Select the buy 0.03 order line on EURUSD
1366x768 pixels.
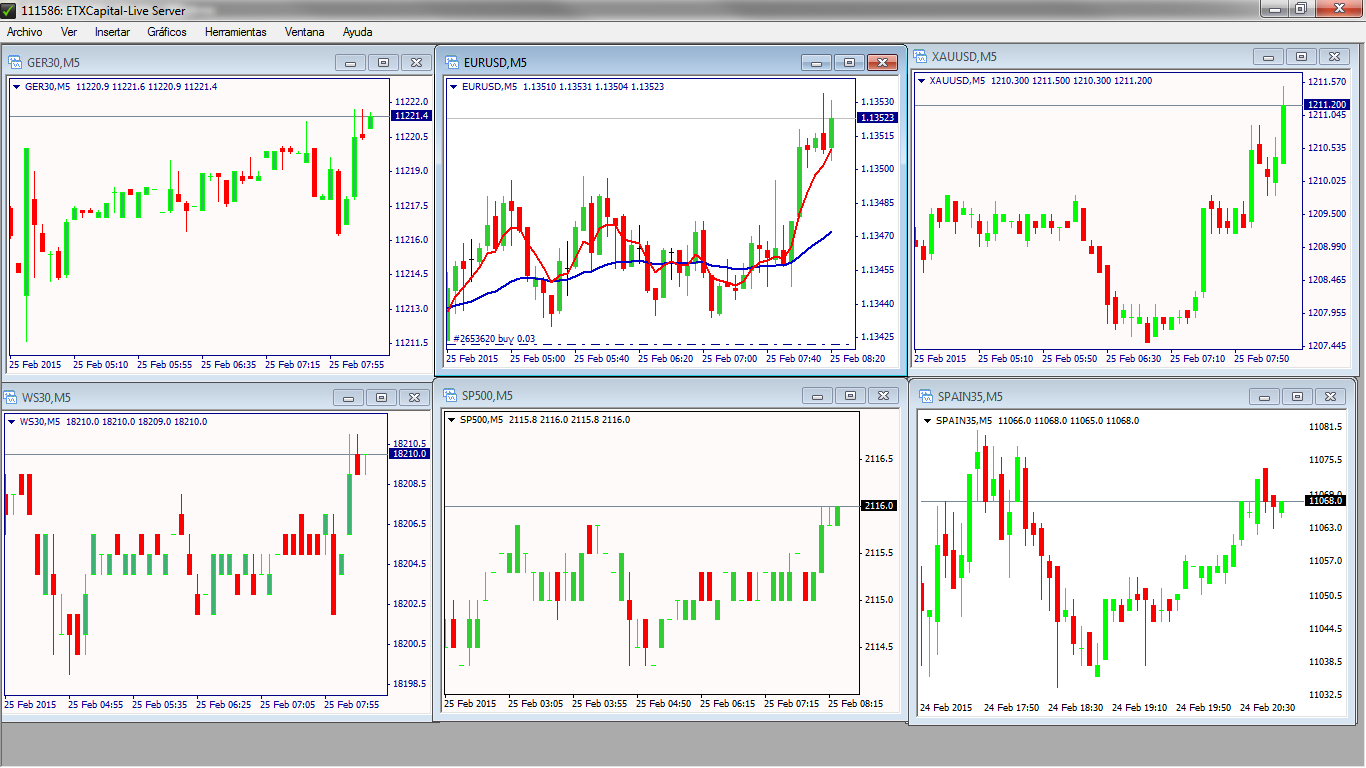click(x=495, y=339)
